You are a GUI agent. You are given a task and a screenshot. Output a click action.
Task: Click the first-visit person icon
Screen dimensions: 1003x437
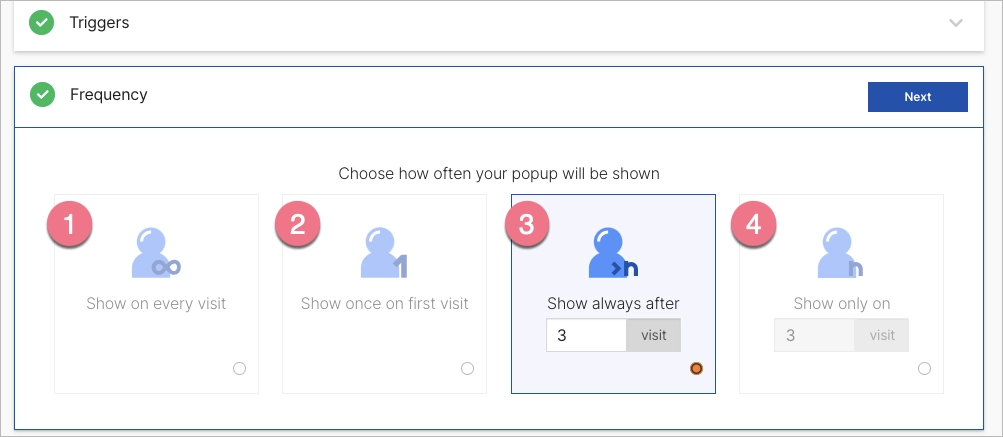pos(384,252)
